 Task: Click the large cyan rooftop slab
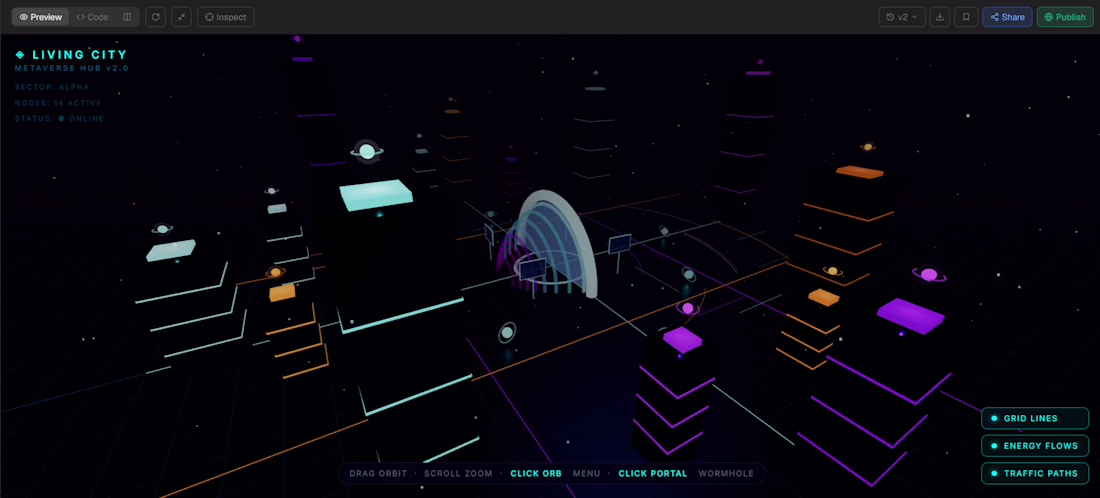coord(376,195)
